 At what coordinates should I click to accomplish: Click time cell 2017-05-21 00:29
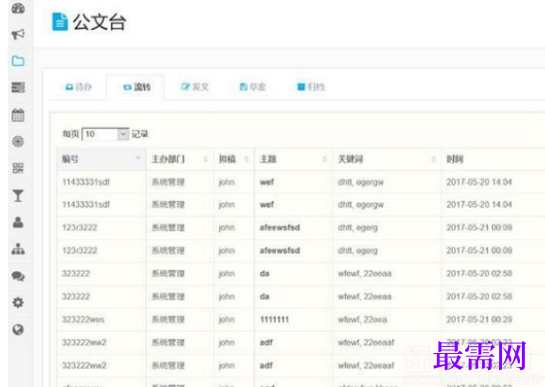point(479,320)
